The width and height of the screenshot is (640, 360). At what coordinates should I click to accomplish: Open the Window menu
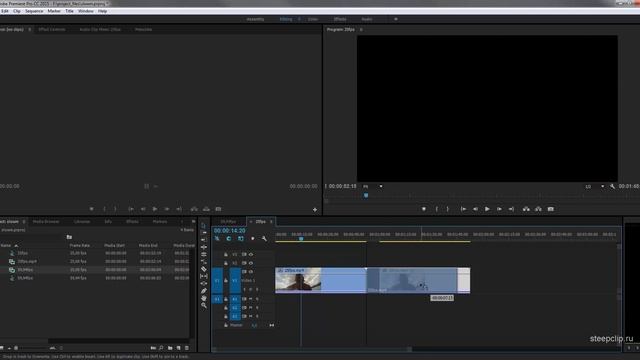point(86,11)
